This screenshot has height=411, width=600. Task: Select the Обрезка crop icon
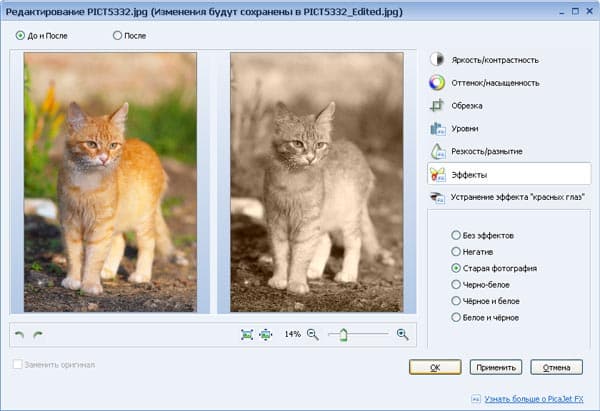coord(437,105)
